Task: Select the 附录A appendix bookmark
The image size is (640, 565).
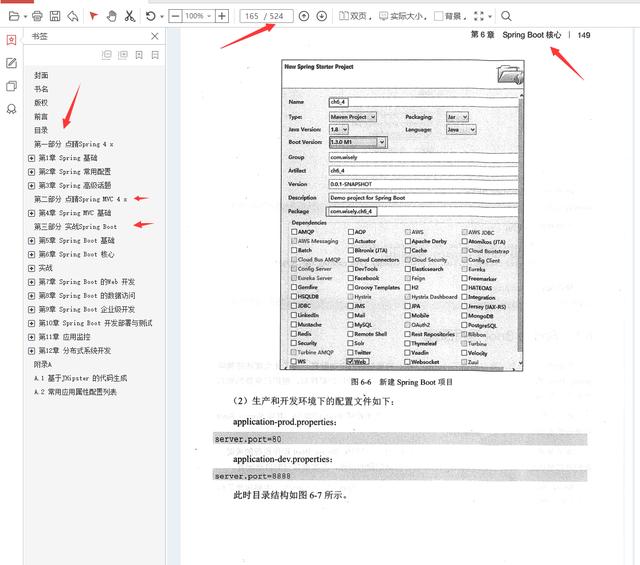Action: click(x=43, y=365)
